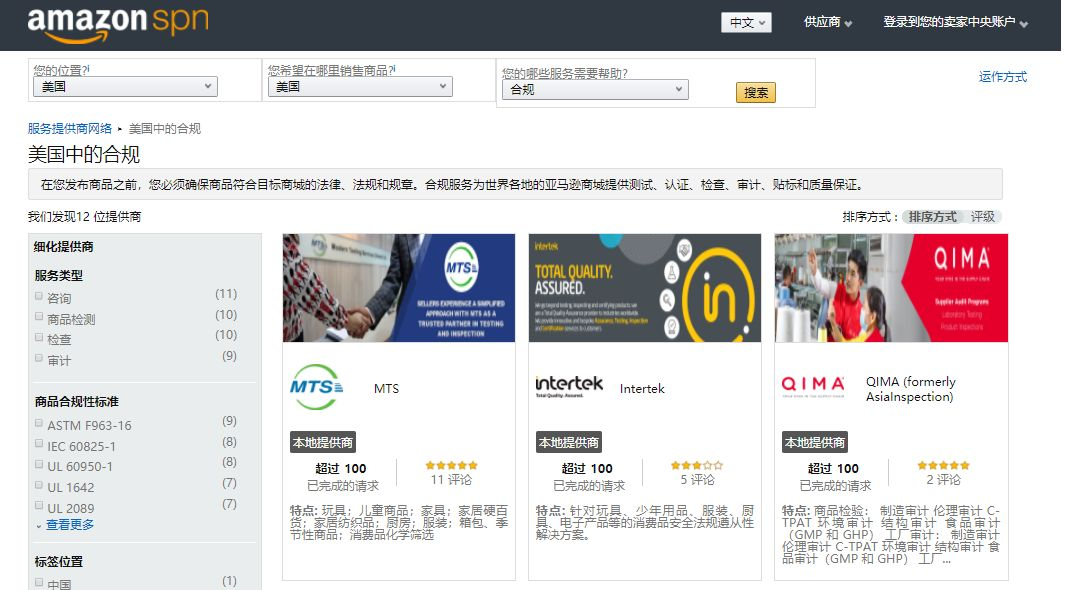Open the 运作方式 link
The image size is (1067, 590).
pos(1002,77)
